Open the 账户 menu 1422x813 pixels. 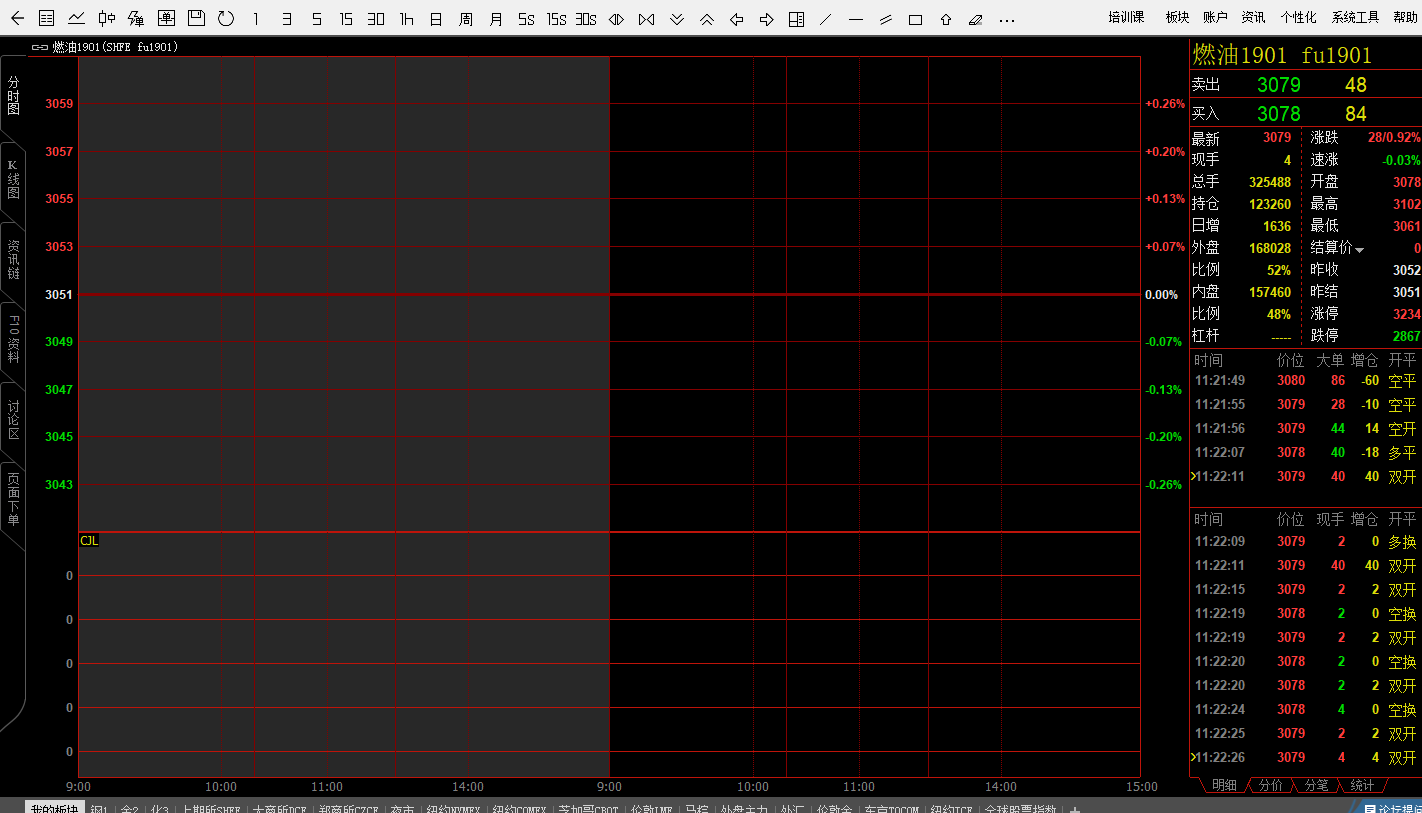point(1215,17)
